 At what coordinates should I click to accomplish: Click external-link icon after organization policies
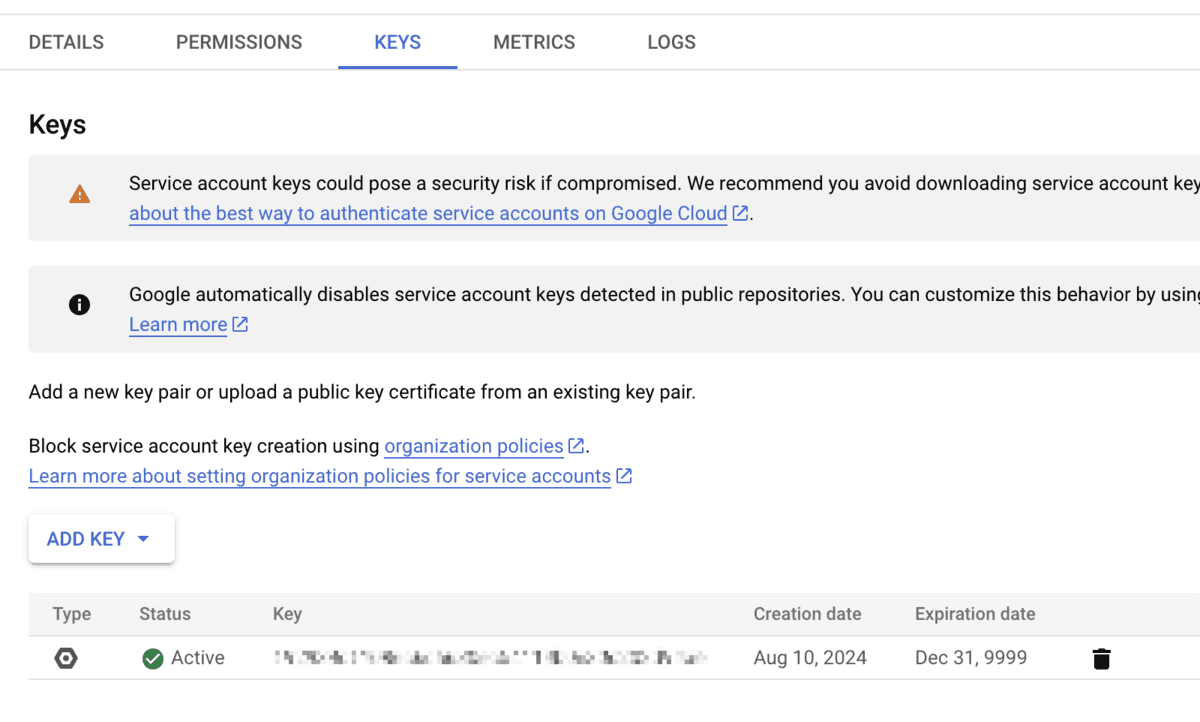coord(576,446)
